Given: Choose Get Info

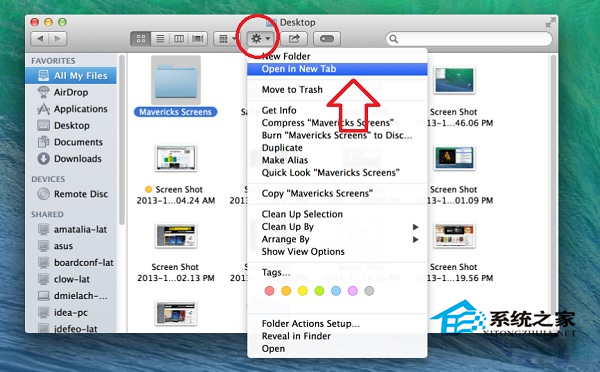Looking at the screenshot, I should (x=337, y=110).
